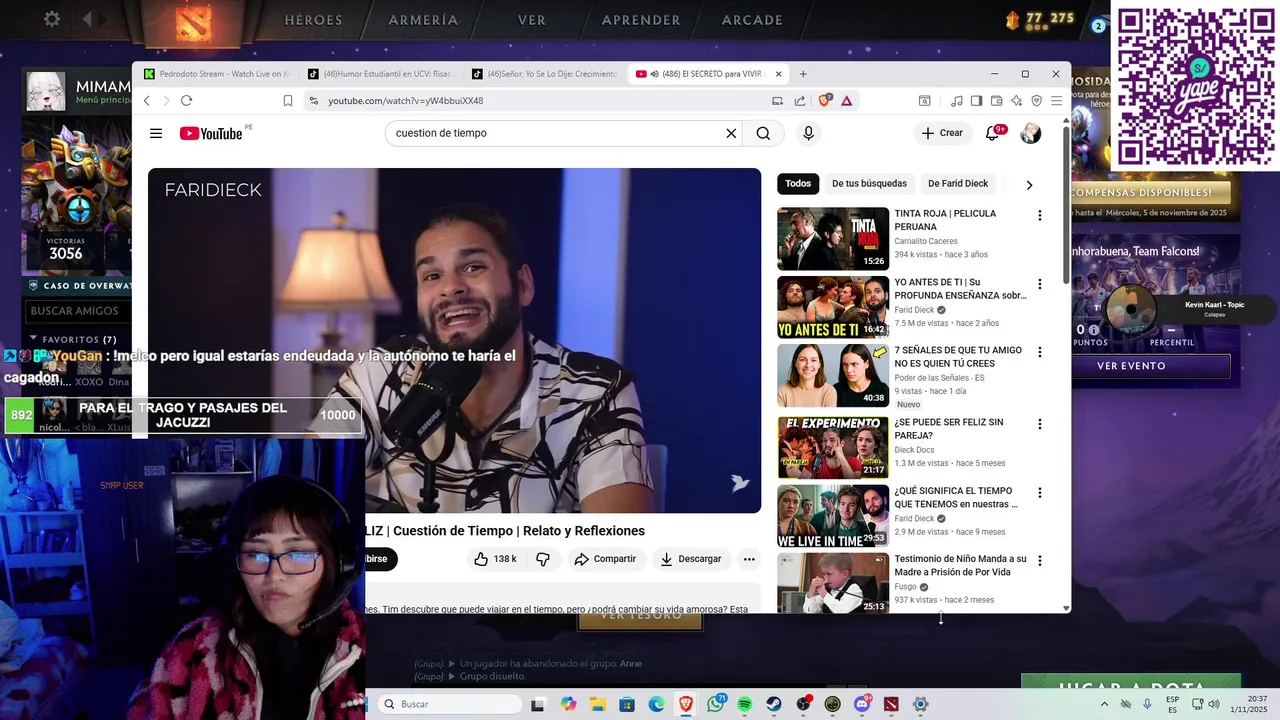Open the Farid Dieck channel under YO ANTES DE TI
This screenshot has height=720, width=1280.
coord(914,310)
